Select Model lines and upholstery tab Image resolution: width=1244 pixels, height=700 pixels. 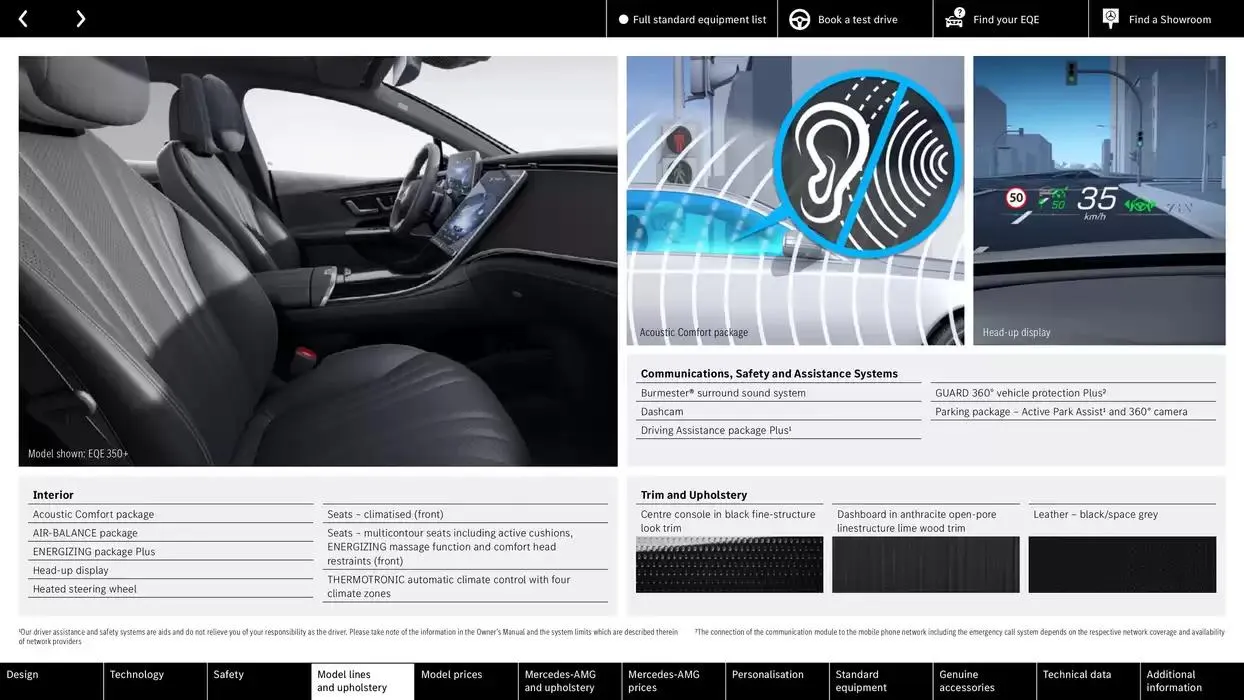pos(363,681)
